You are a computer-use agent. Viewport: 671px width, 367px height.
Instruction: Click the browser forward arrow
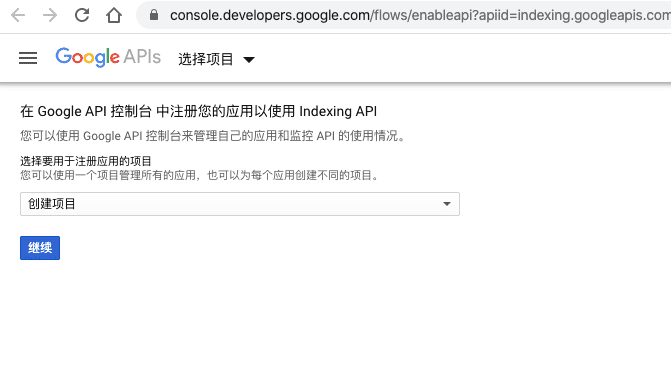tap(50, 15)
